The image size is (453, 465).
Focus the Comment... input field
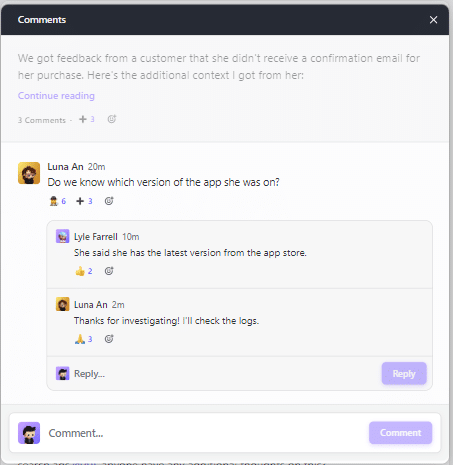[x=205, y=433]
